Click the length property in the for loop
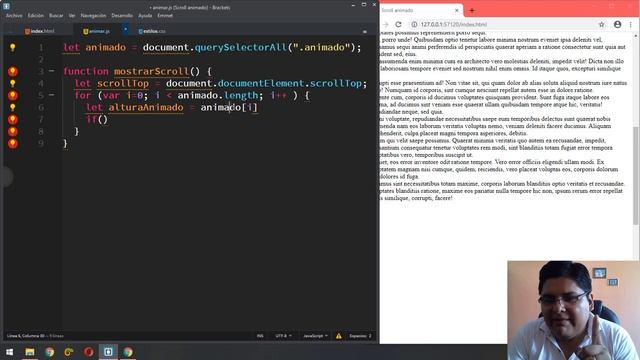This screenshot has width=640, height=360. 241,95
